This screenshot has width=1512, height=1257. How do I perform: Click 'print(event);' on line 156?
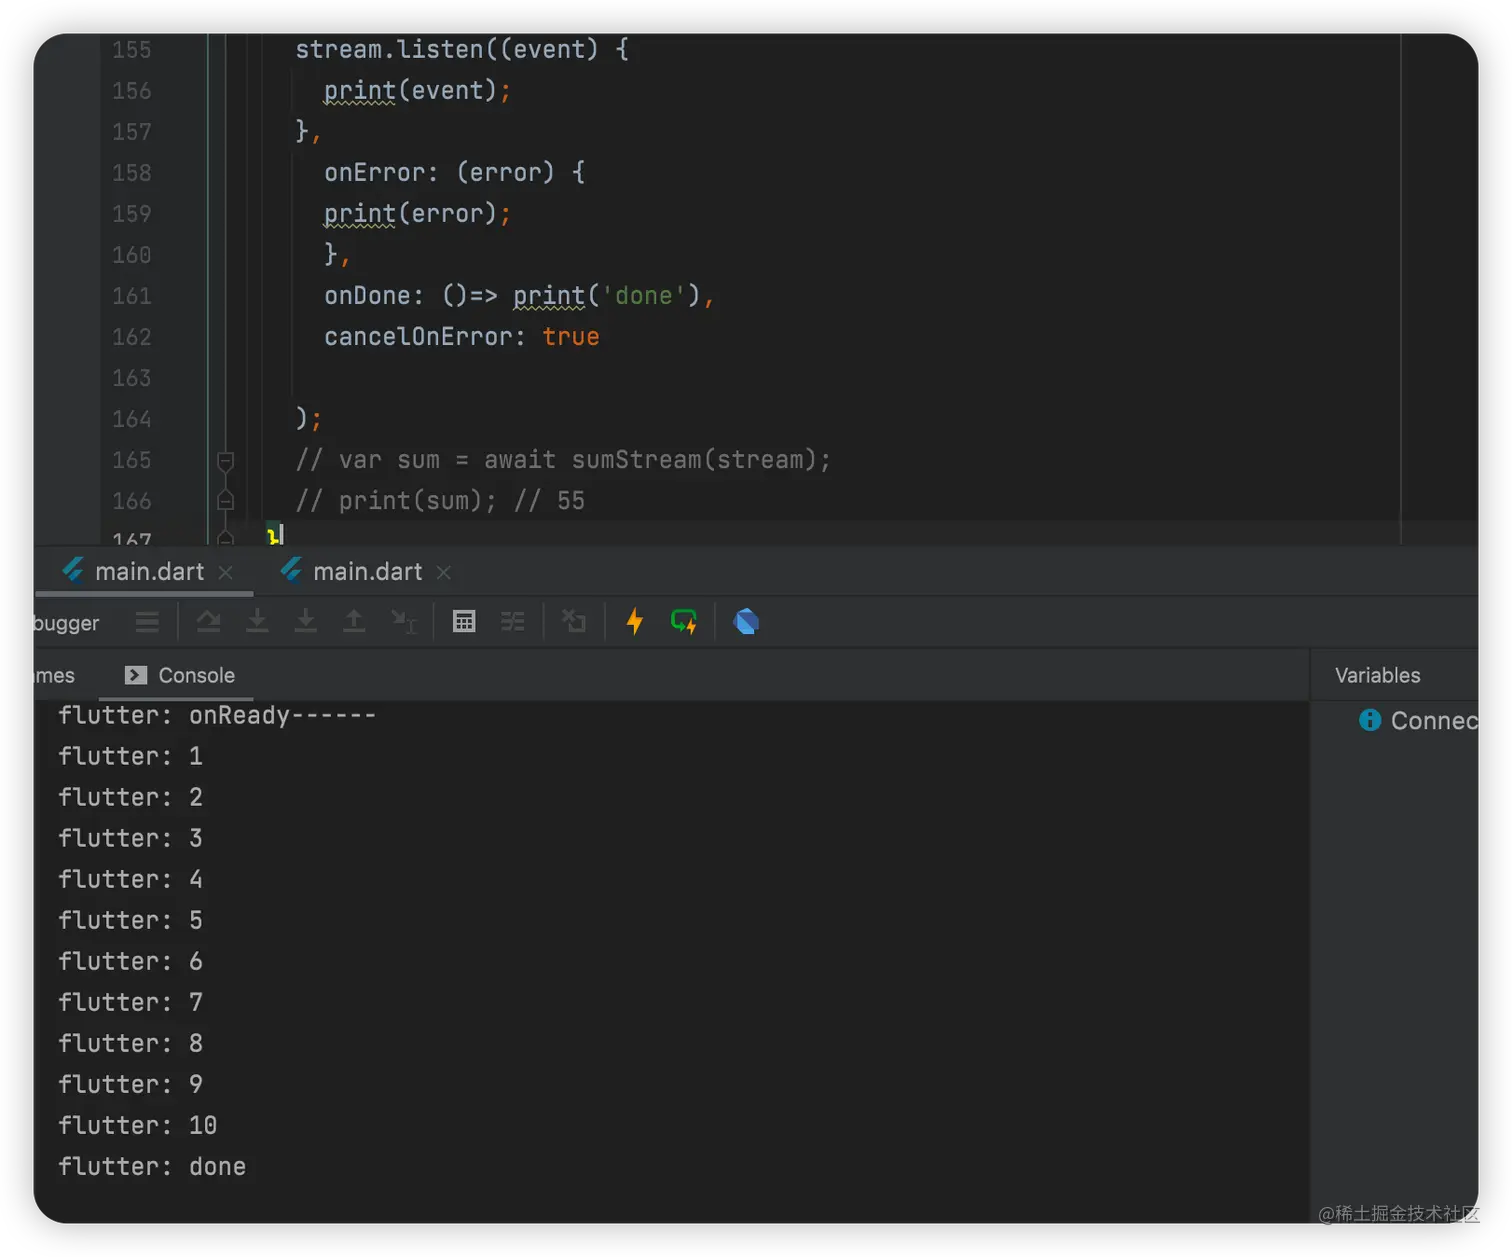coord(417,91)
